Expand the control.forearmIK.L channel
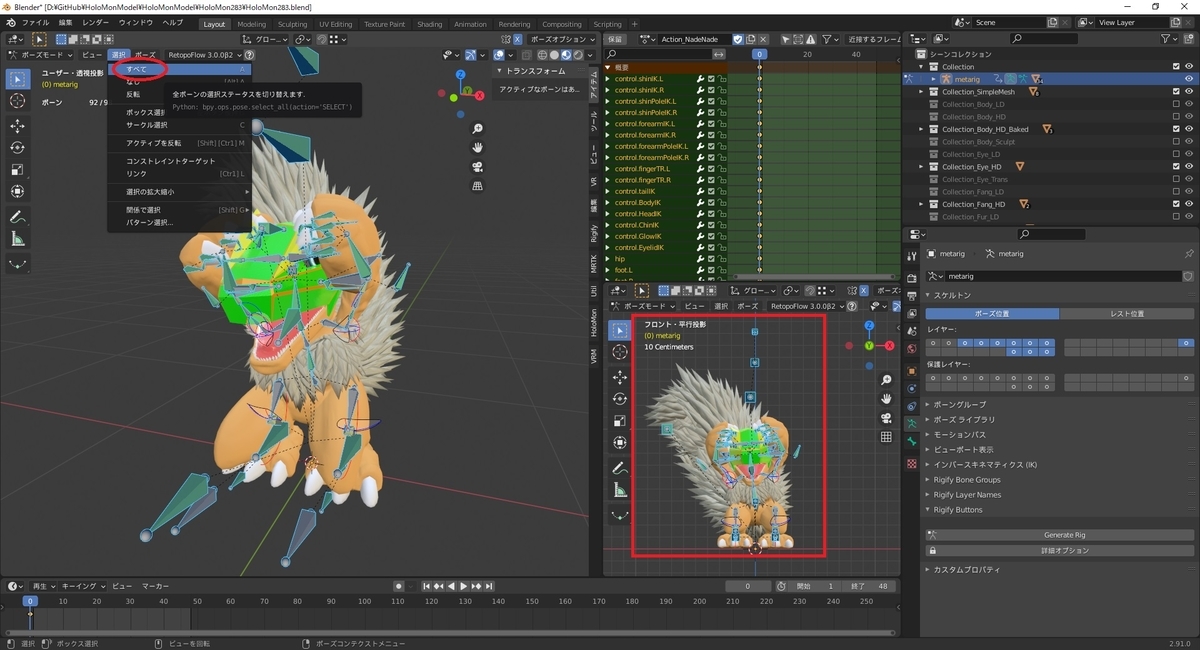1200x650 pixels. pyautogui.click(x=607, y=124)
